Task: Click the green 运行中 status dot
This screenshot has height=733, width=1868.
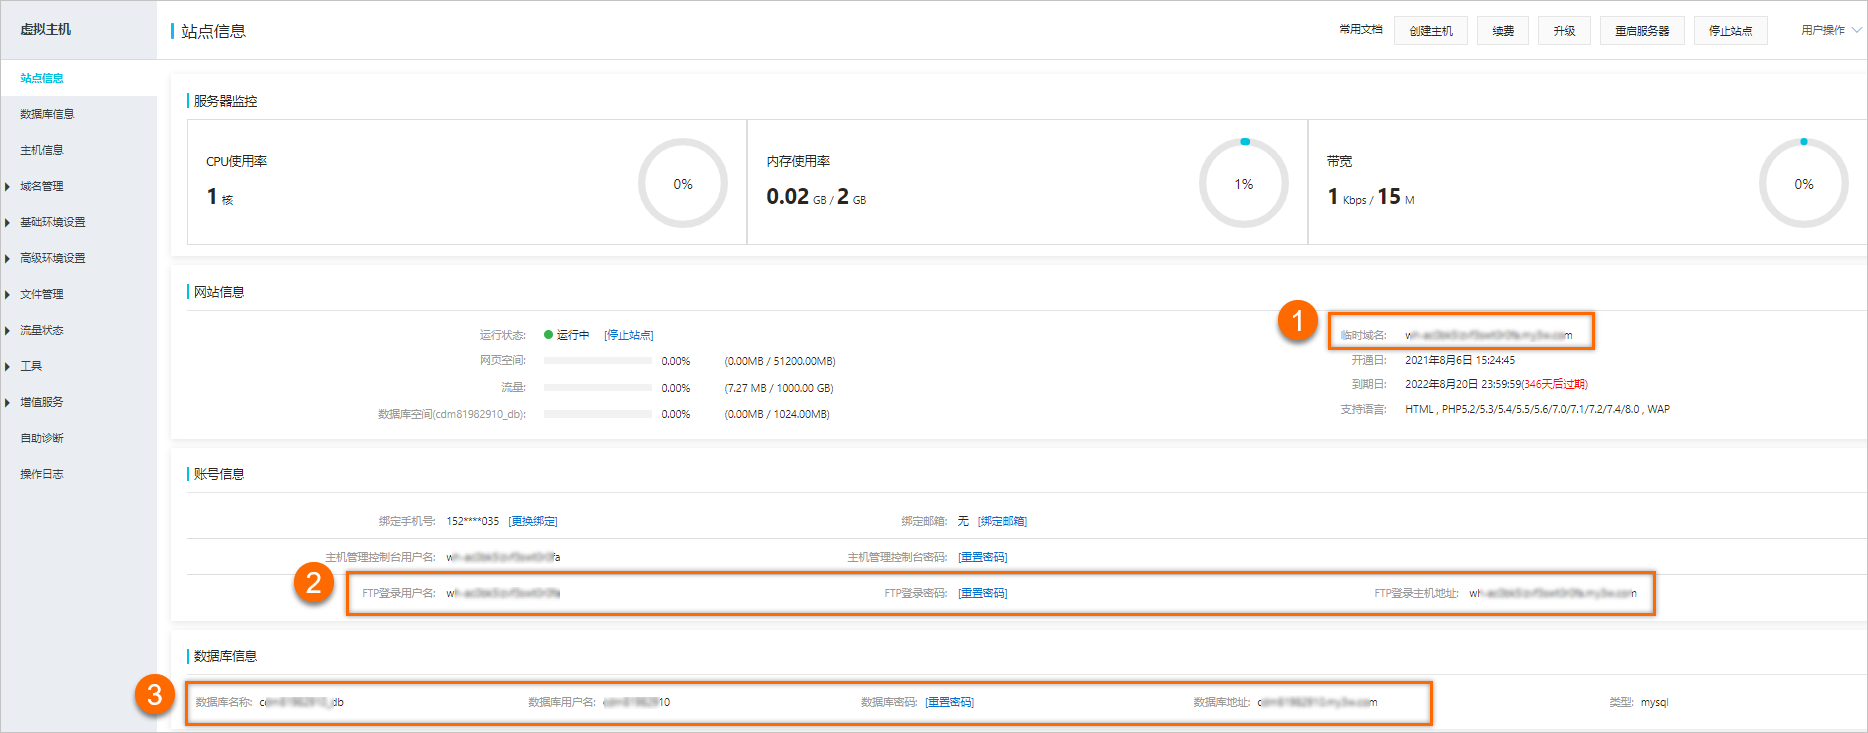Action: tap(548, 335)
